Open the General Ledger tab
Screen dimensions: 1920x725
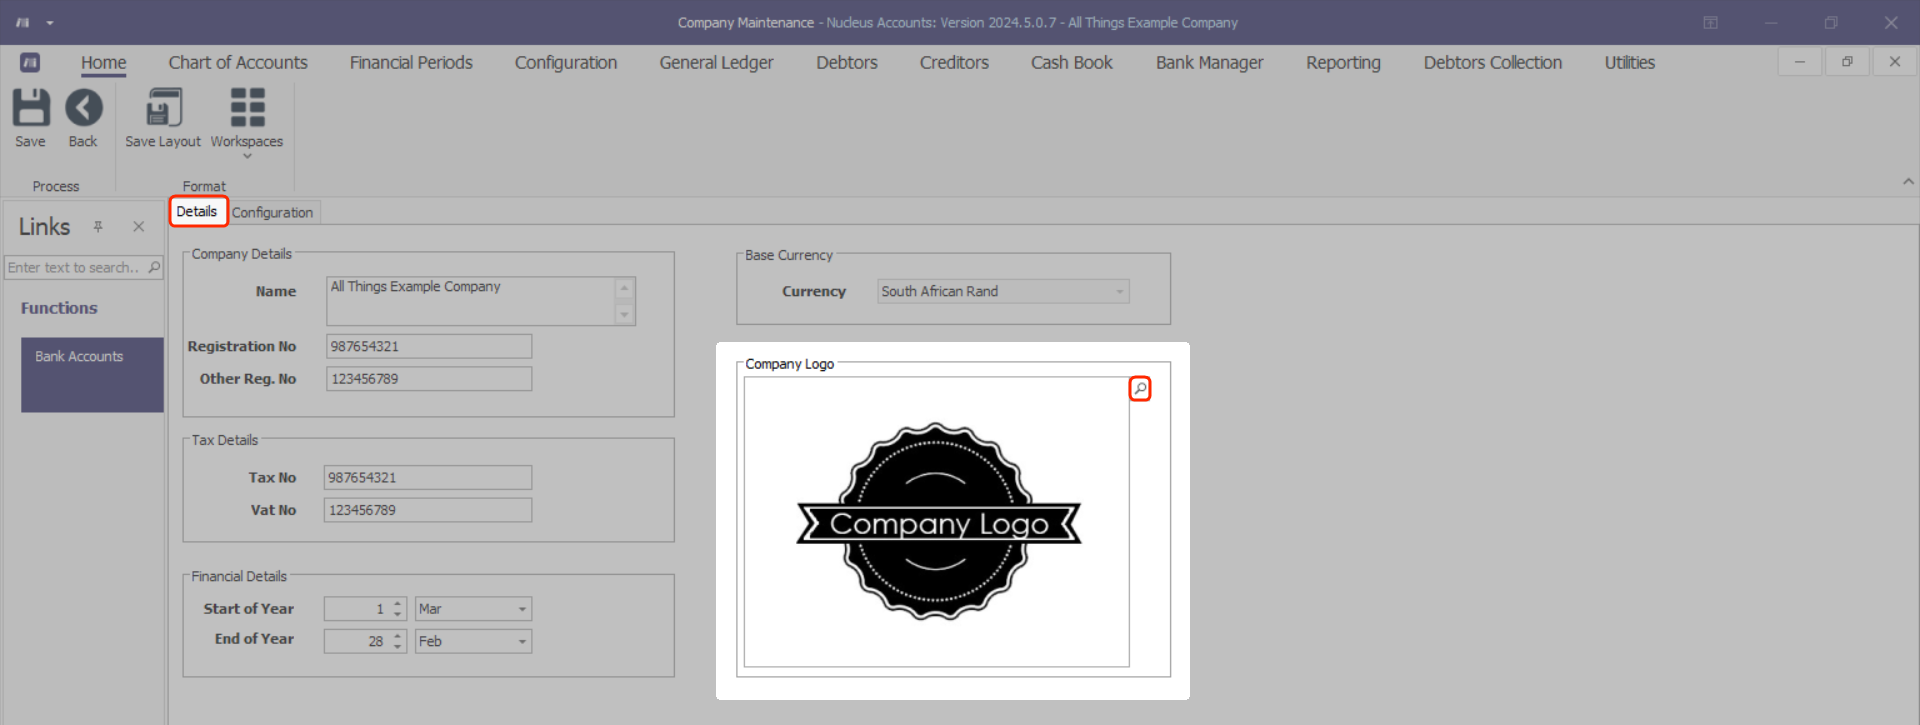(x=716, y=62)
